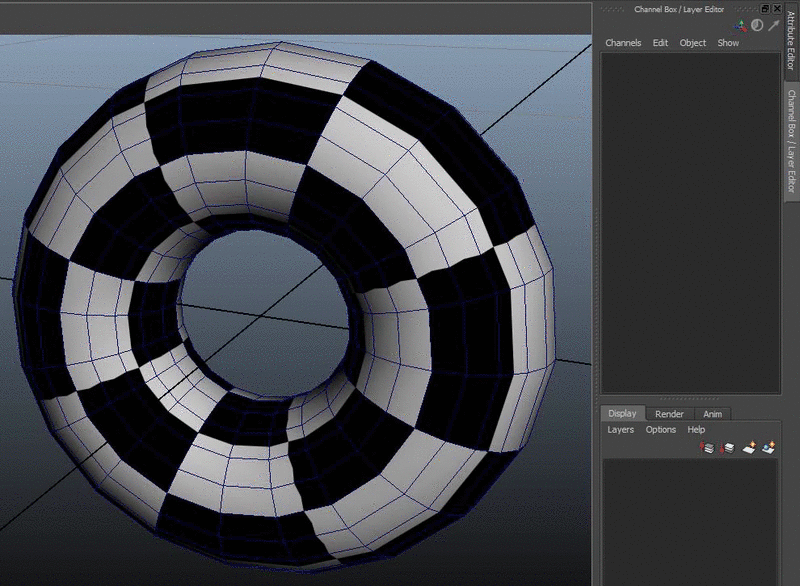
Task: Switch to the Render layer tab
Action: (669, 414)
